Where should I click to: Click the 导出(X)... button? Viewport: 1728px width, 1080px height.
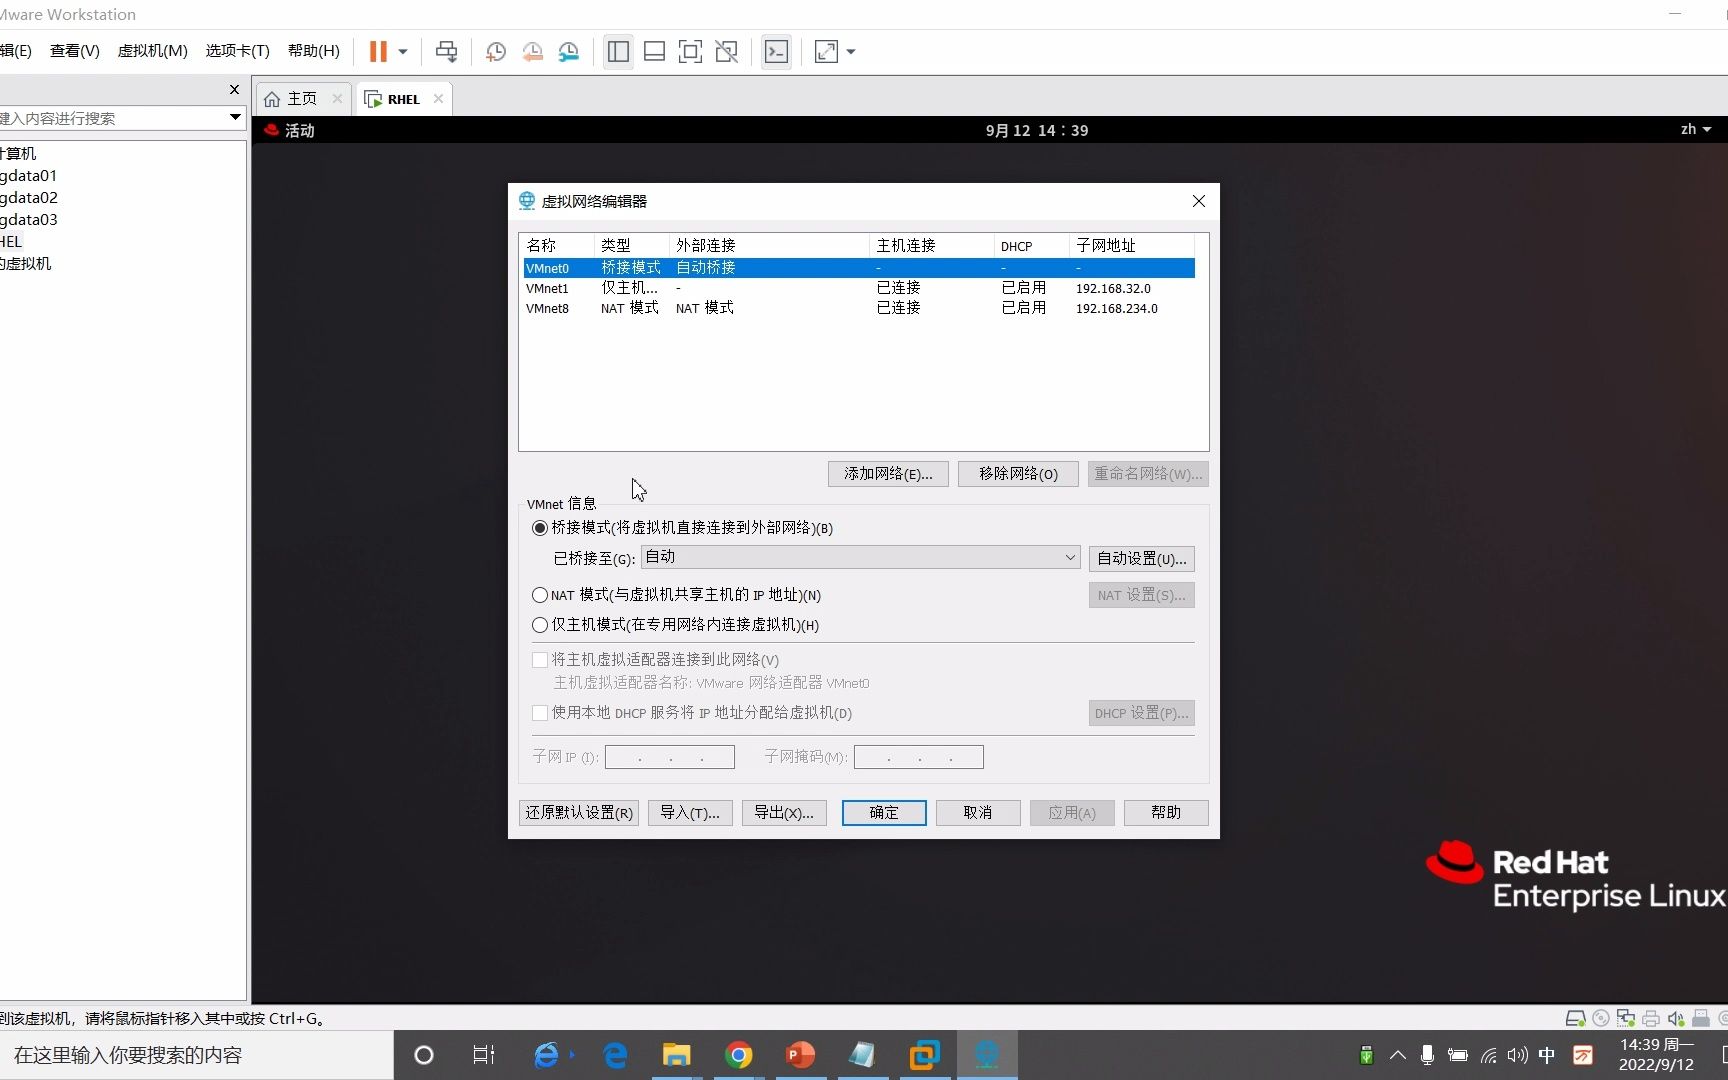click(x=784, y=813)
